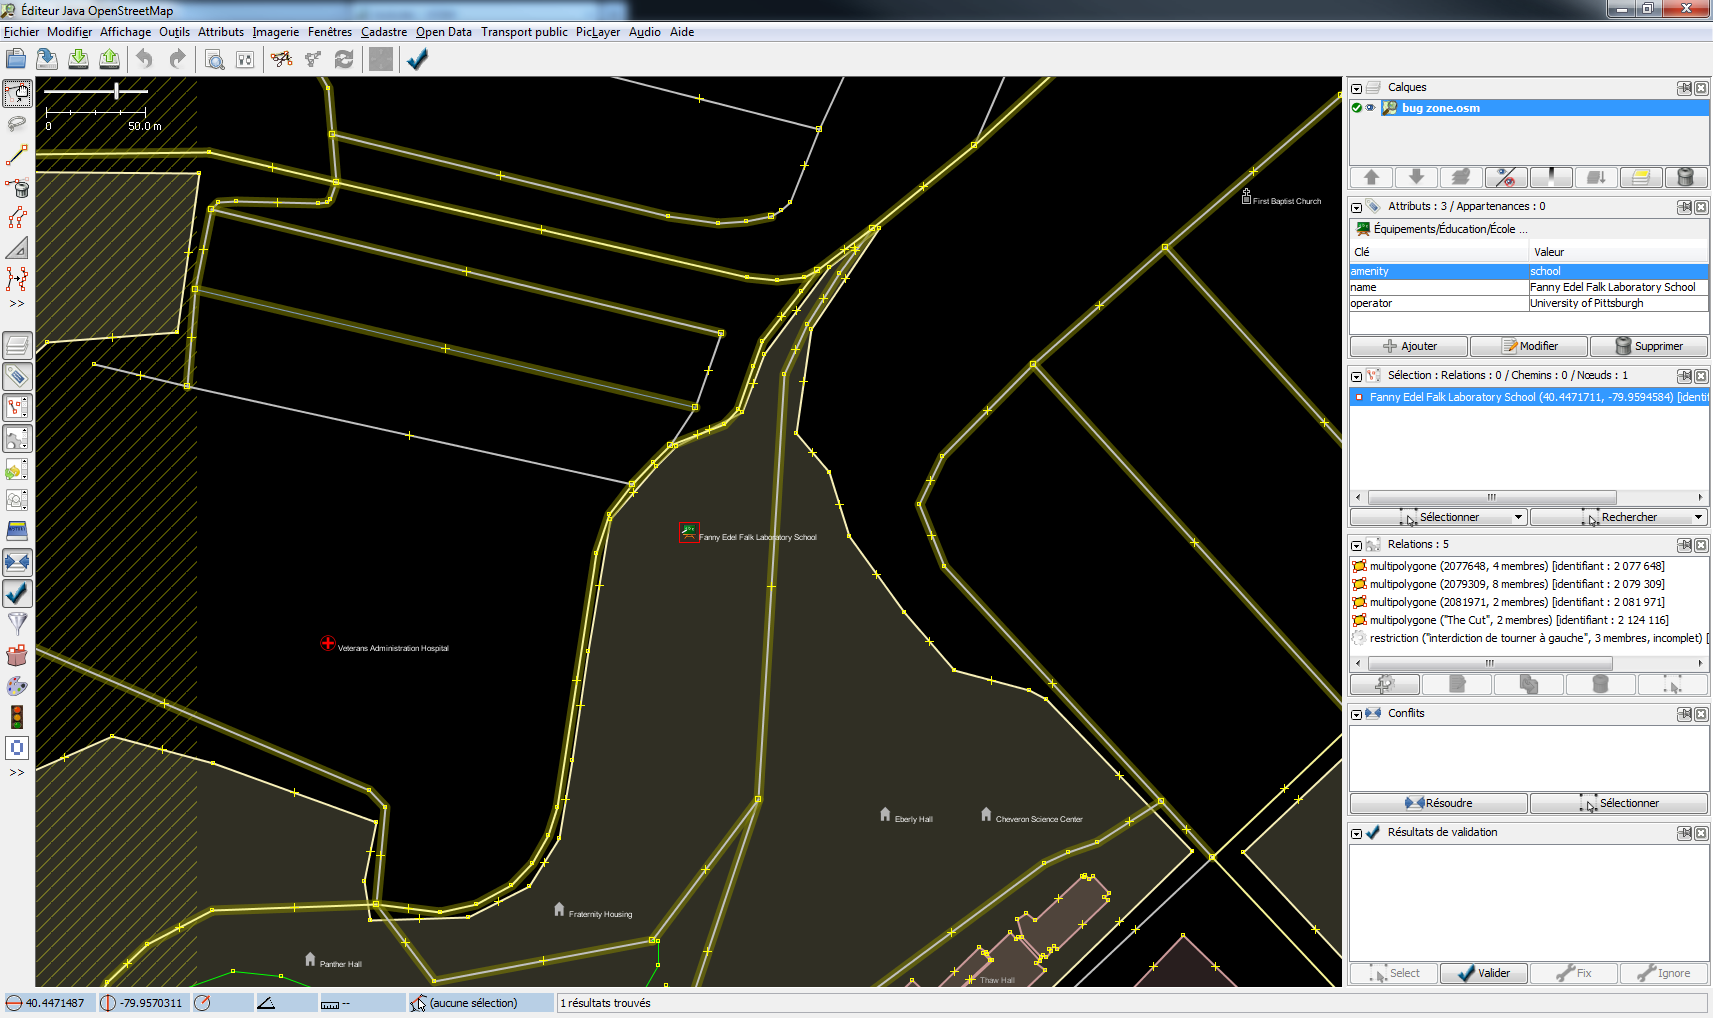Screen dimensions: 1713x1018
Task: Move layer up with the up arrow
Action: point(1371,177)
